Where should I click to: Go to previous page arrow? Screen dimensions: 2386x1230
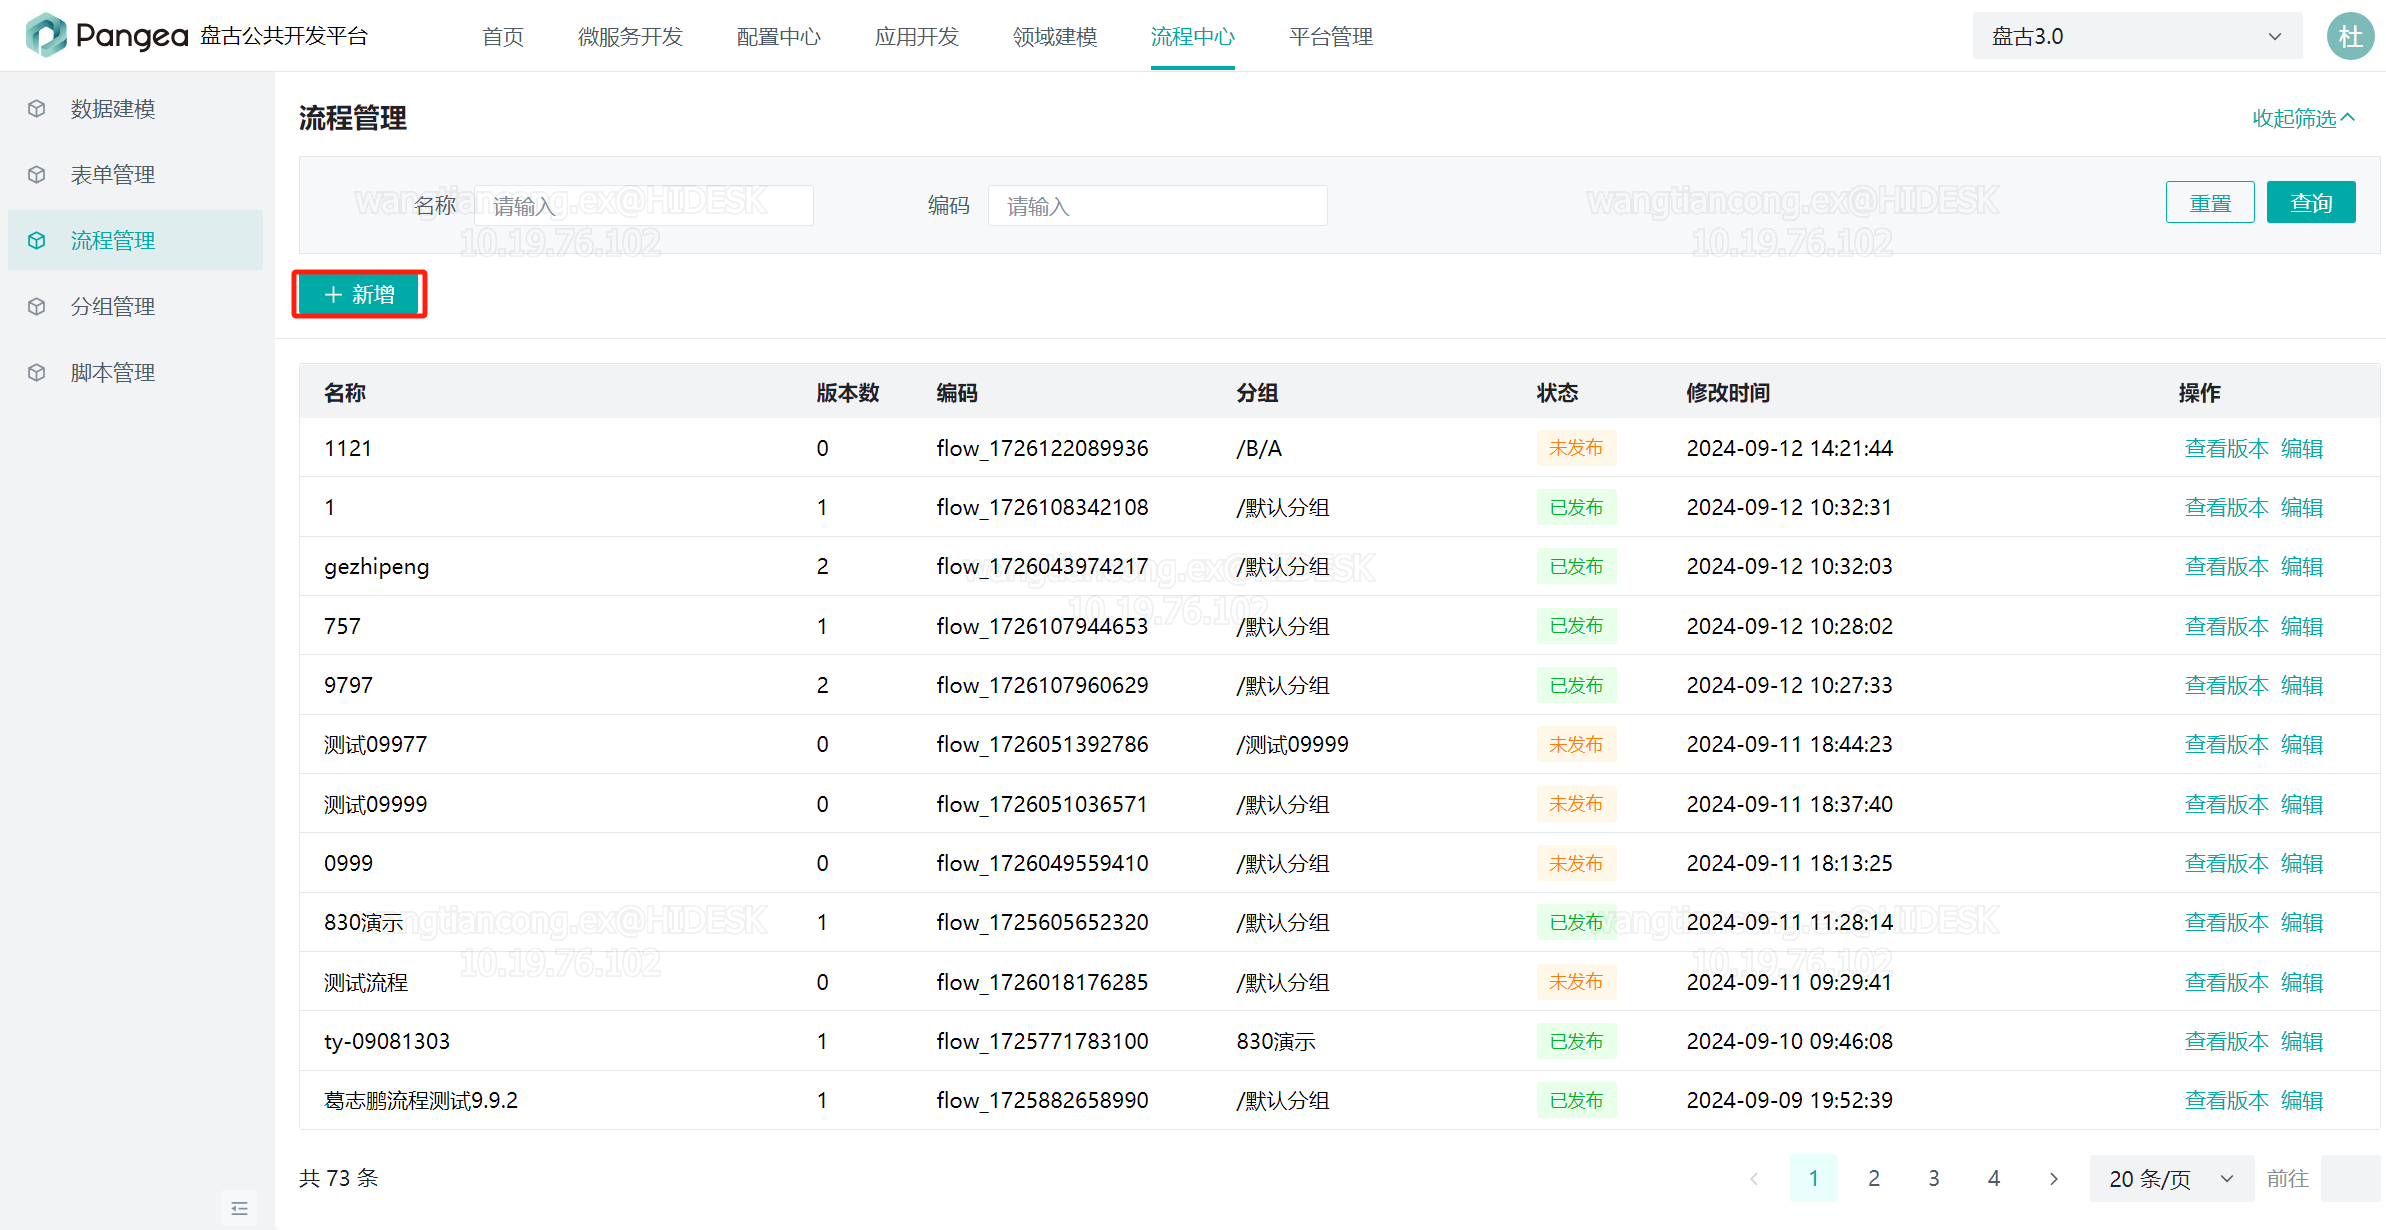point(1754,1179)
